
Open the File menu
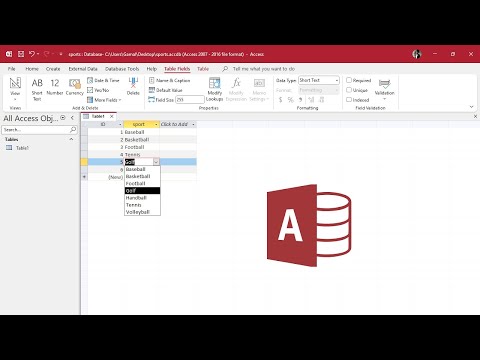12,69
